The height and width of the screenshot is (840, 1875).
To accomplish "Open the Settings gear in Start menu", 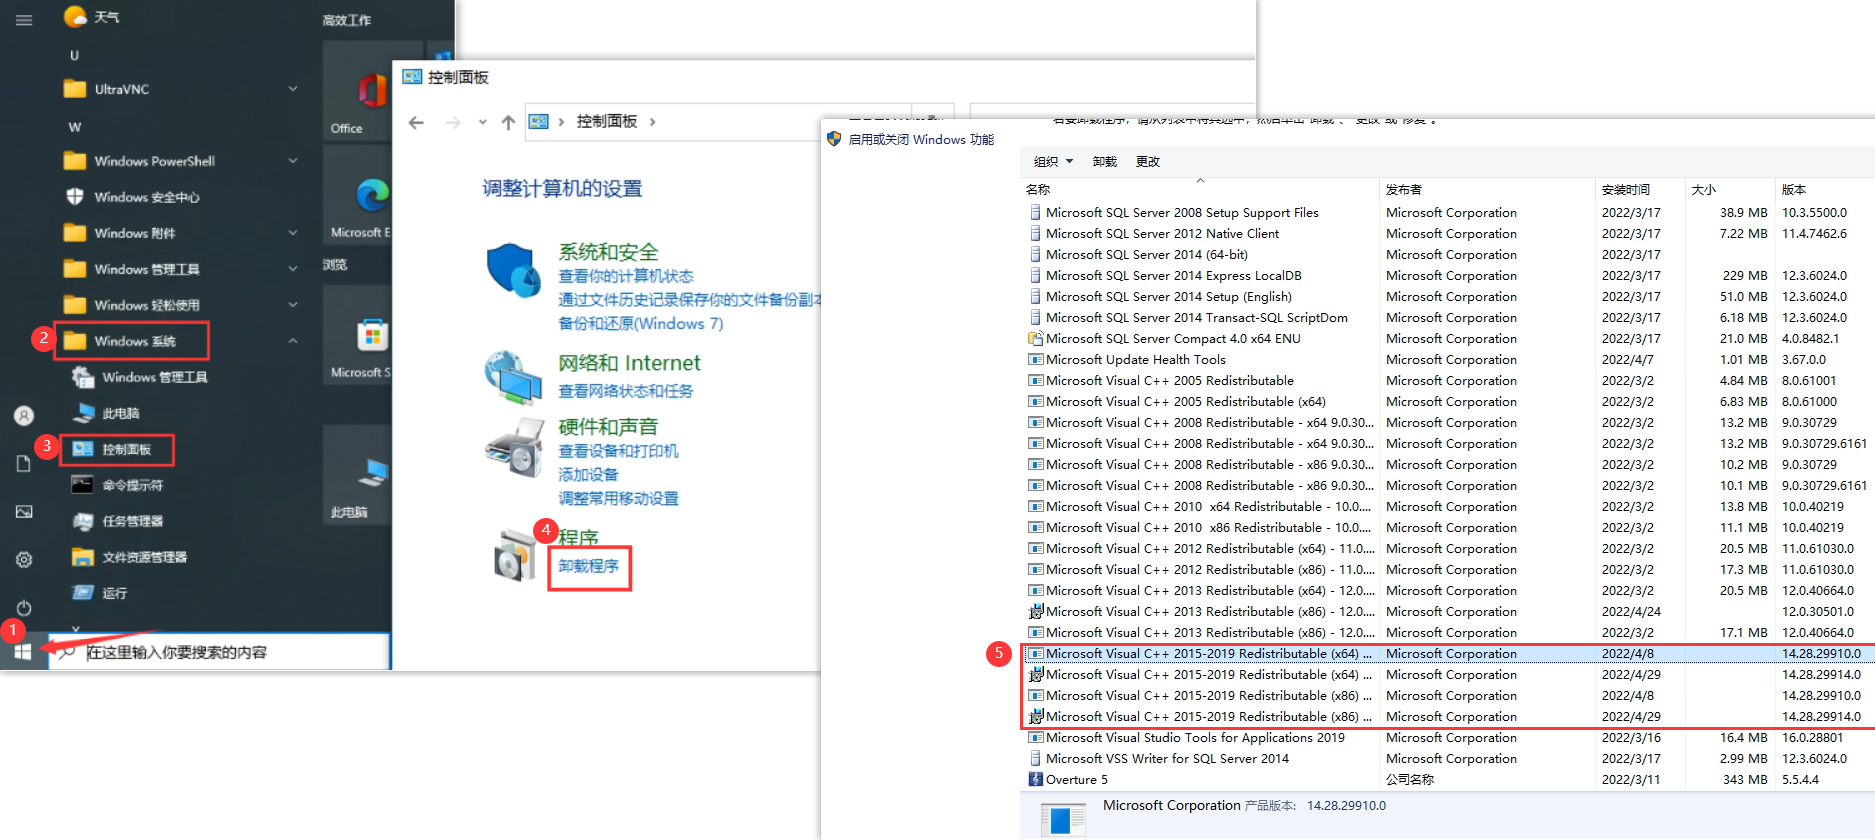I will click(x=24, y=560).
